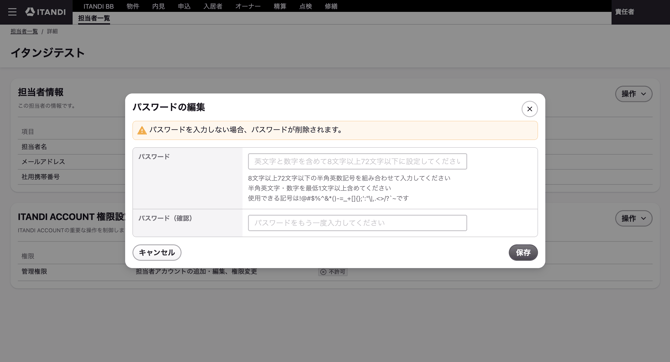Expand 操作 dropdown in 担当者情報 section
The height and width of the screenshot is (362, 670).
coord(634,94)
